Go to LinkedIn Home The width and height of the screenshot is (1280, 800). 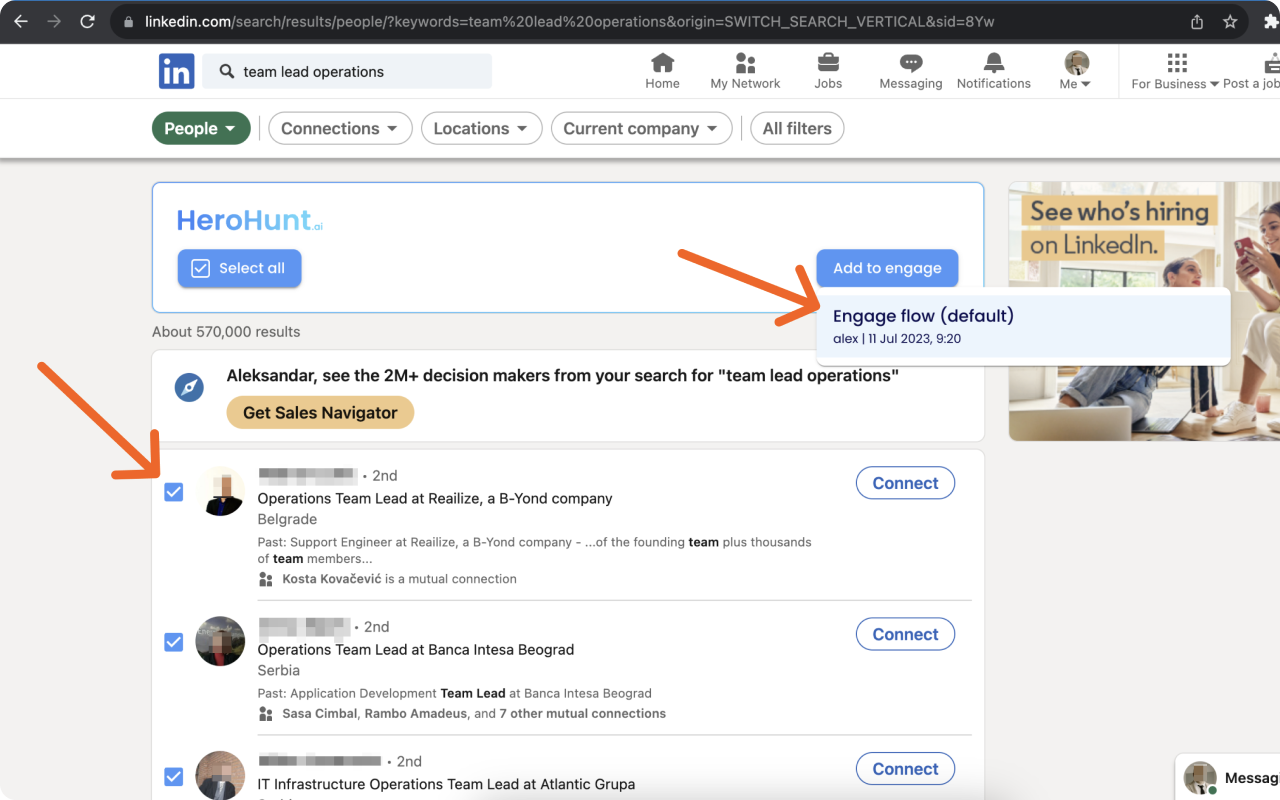point(662,71)
